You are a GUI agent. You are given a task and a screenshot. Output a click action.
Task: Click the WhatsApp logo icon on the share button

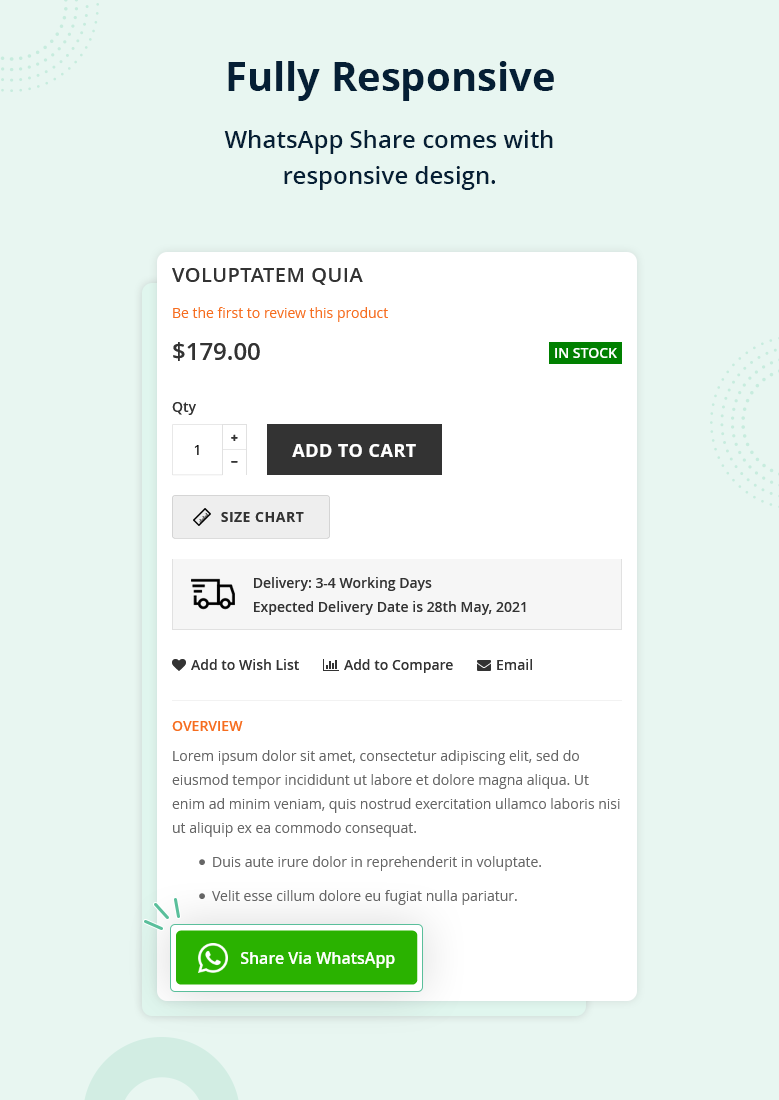coord(211,957)
